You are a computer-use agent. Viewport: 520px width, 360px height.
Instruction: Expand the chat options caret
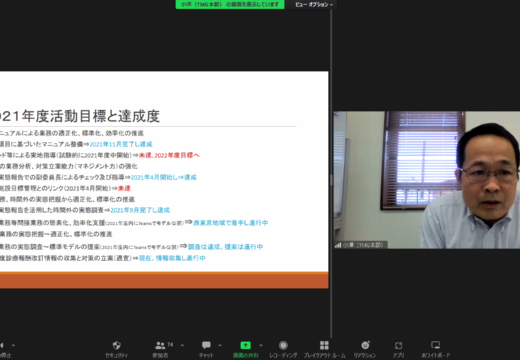click(220, 345)
